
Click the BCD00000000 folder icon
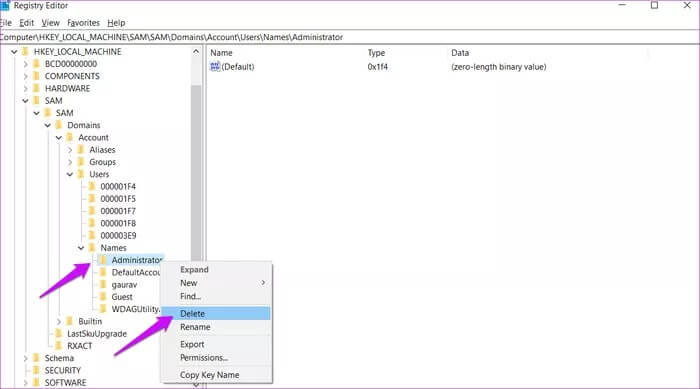[x=37, y=64]
